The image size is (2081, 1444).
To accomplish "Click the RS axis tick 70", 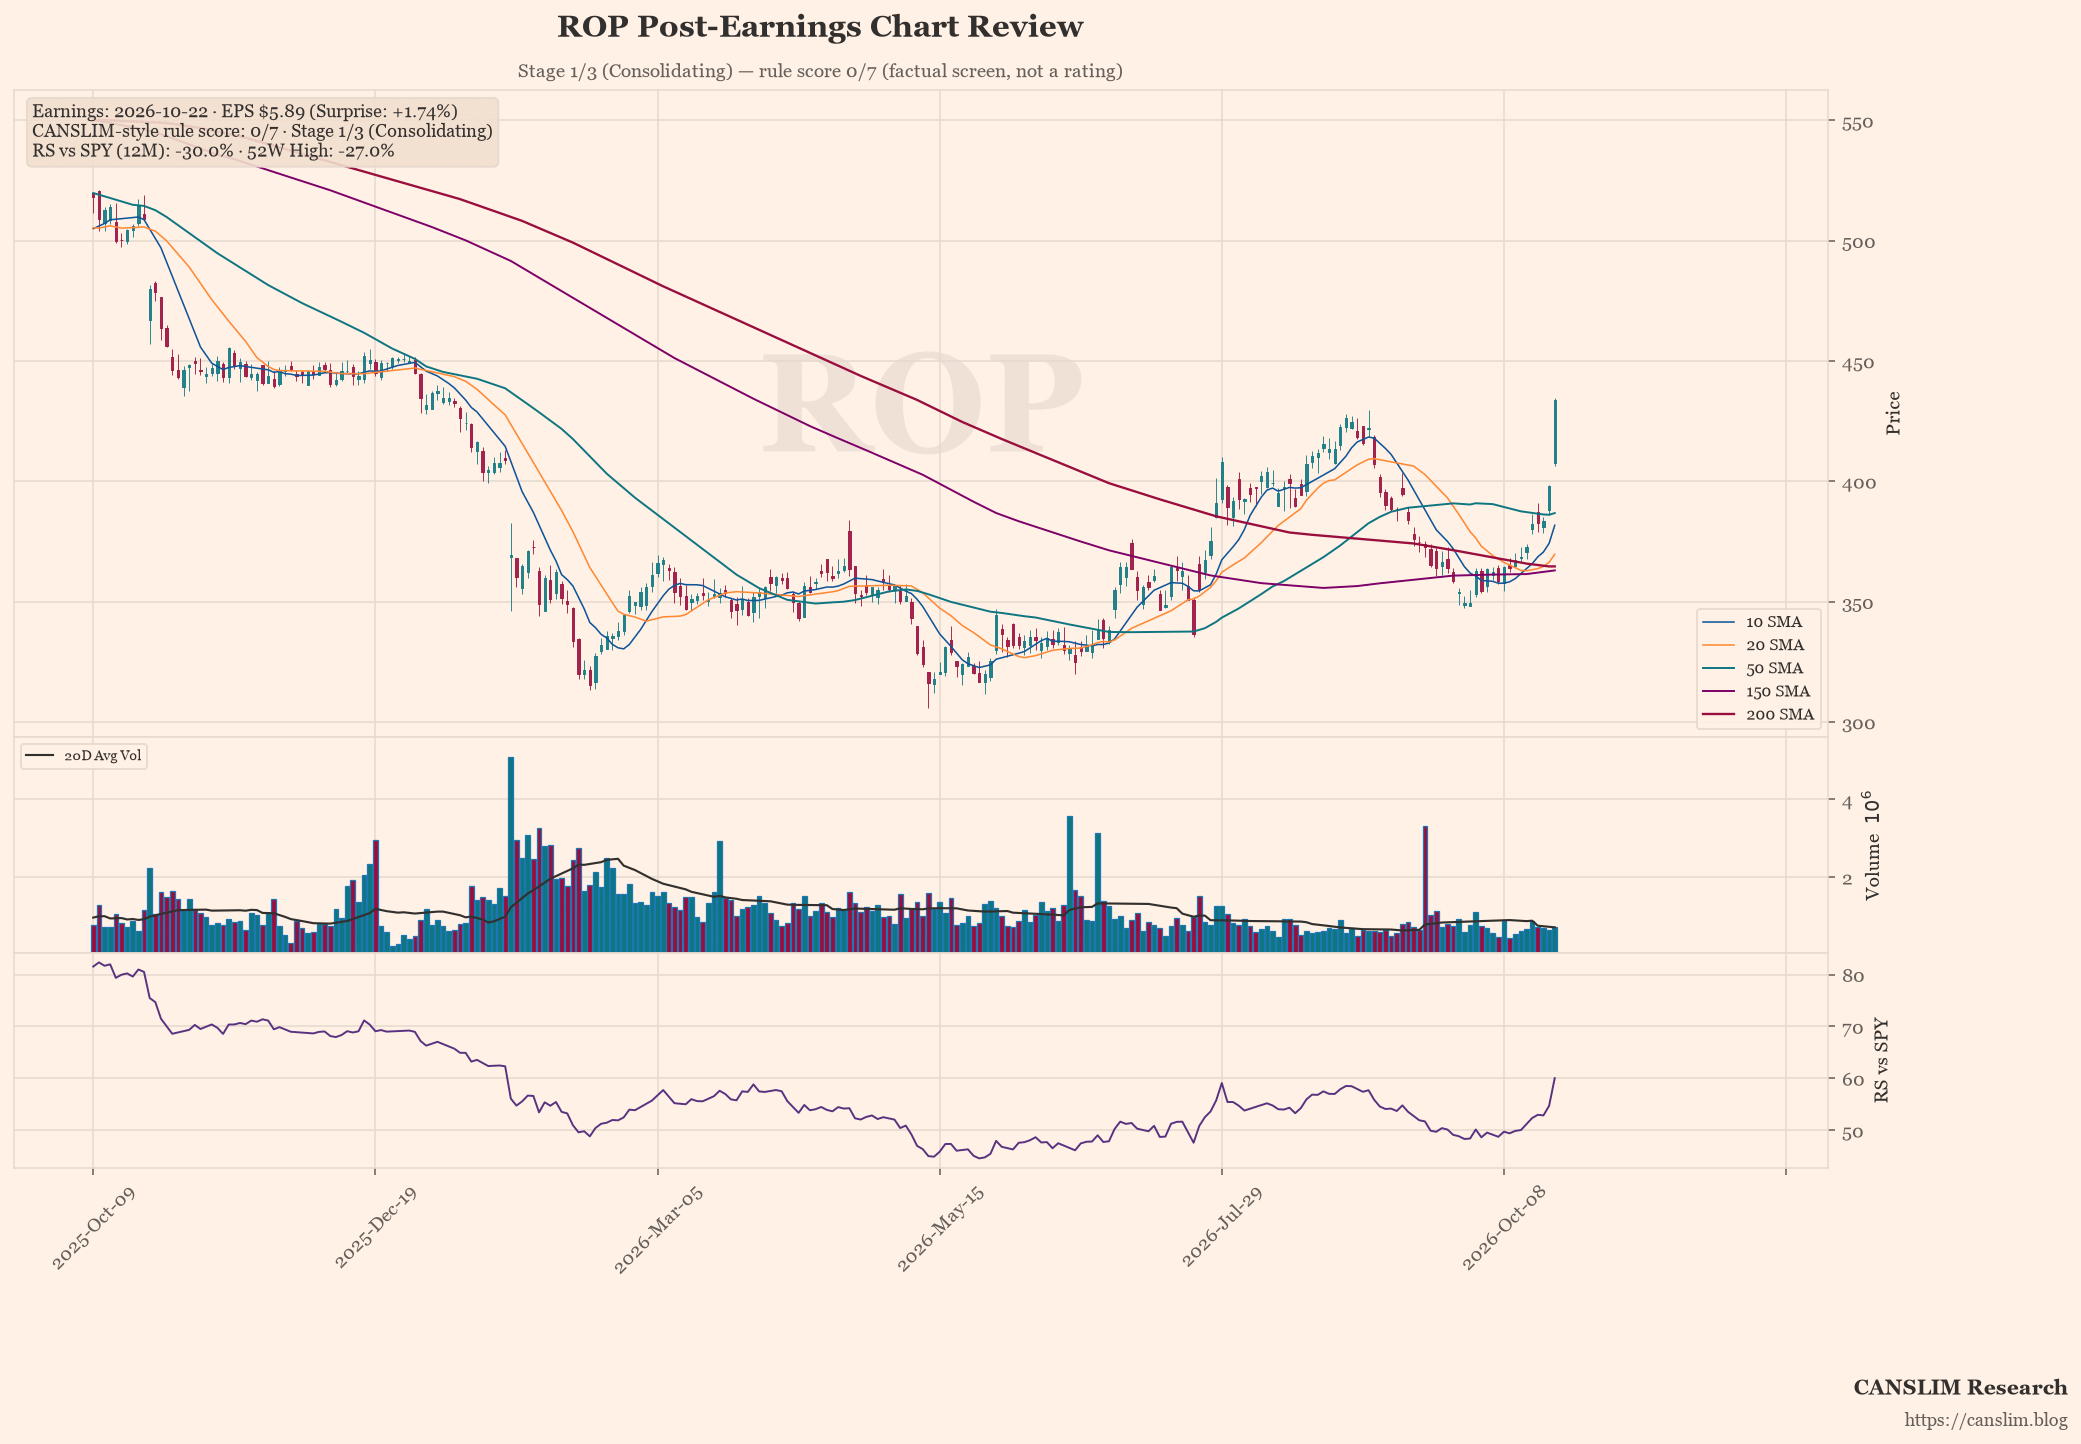I will 1852,1028.
